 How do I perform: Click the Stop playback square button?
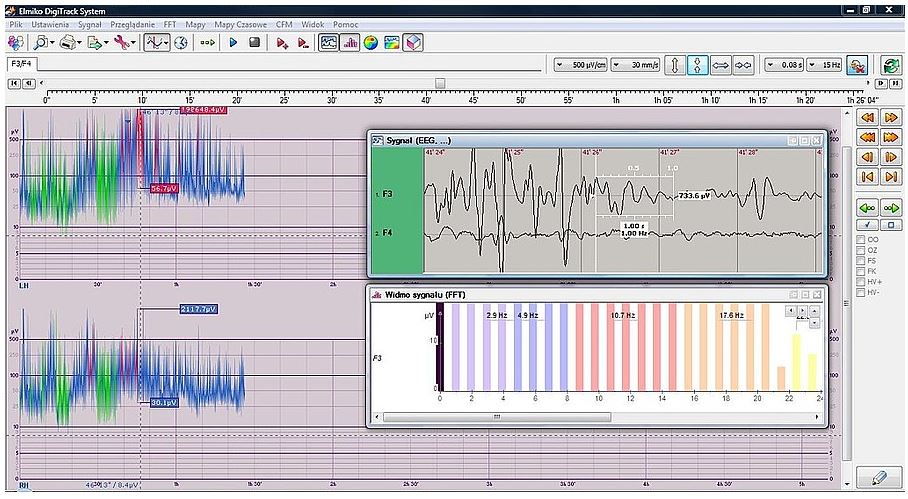(254, 43)
